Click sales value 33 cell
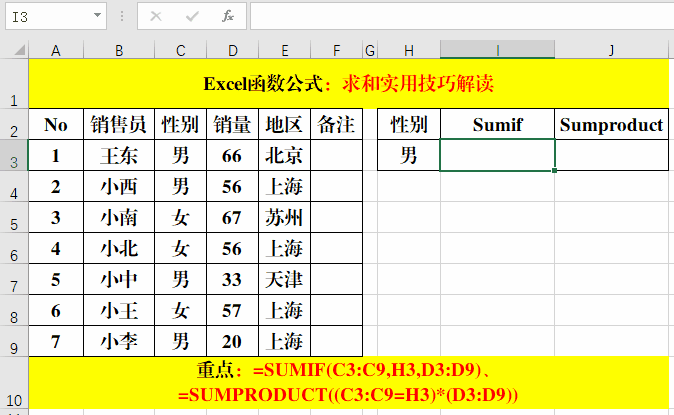 pyautogui.click(x=233, y=279)
